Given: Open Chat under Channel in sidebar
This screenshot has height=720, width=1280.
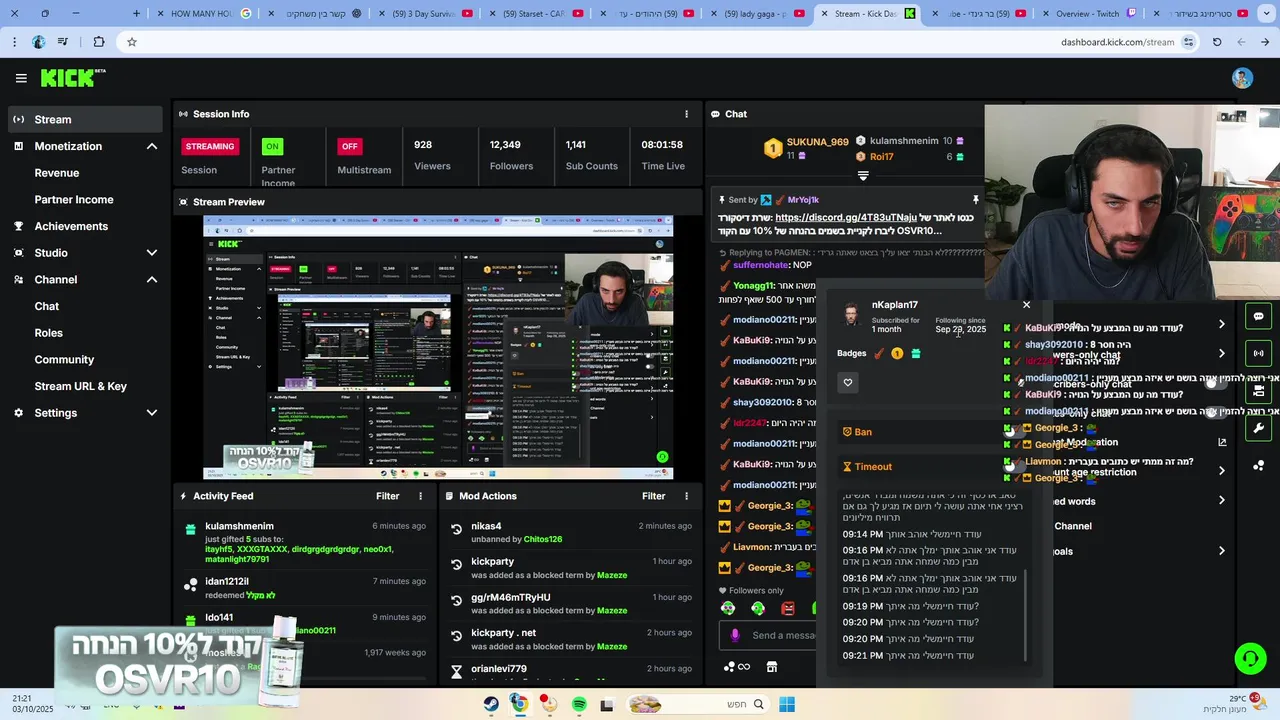Looking at the screenshot, I should click(x=47, y=307).
